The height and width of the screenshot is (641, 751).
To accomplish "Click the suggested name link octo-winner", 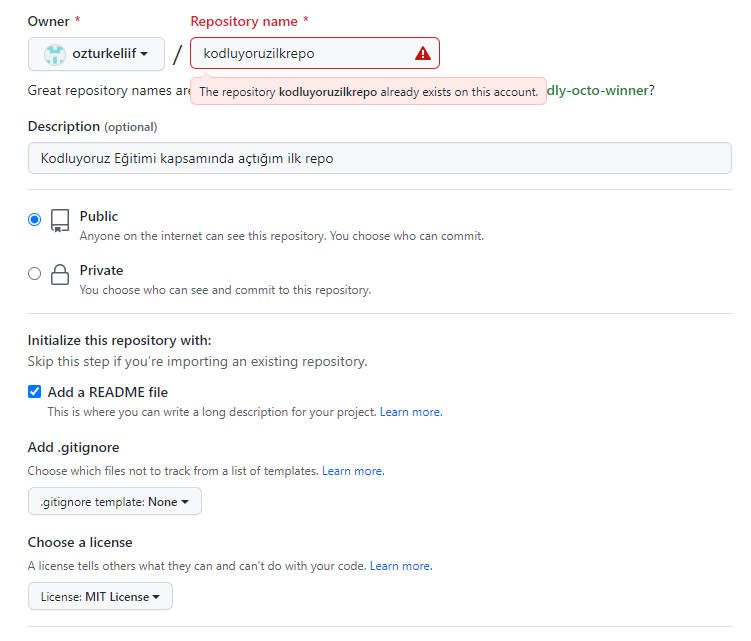I will click(x=598, y=90).
